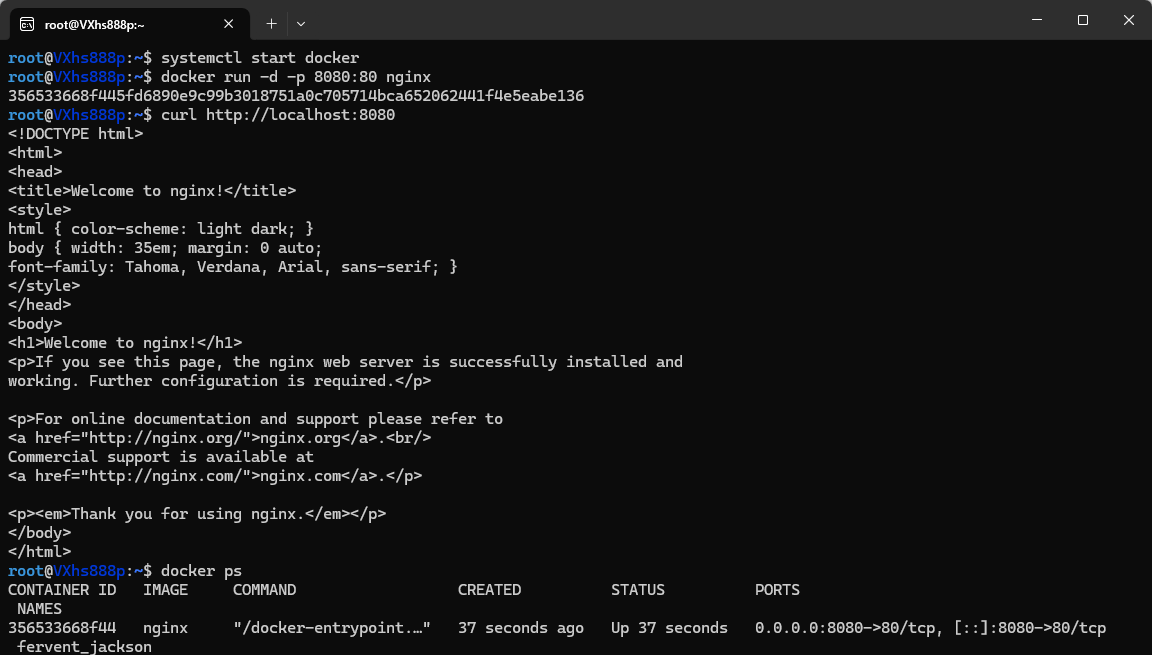Image resolution: width=1152 pixels, height=655 pixels.
Task: Click the docker ps command text
Action: tap(201, 571)
